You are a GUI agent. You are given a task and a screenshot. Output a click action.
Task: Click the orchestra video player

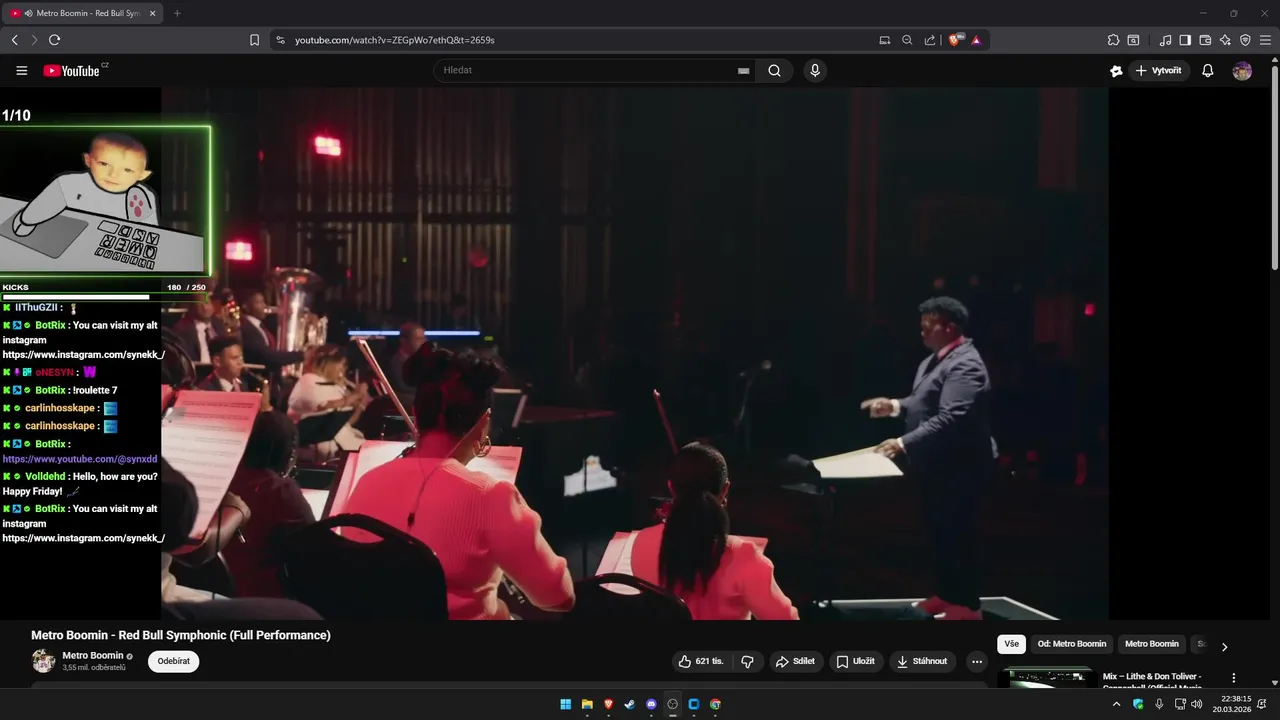634,353
